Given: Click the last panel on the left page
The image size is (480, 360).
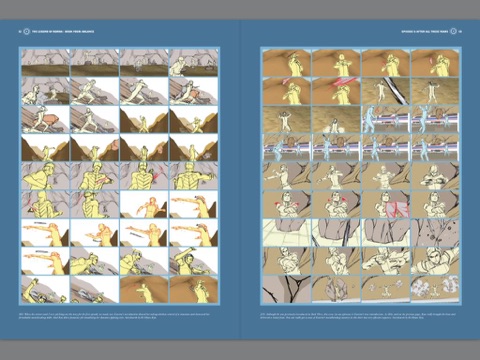Looking at the screenshot, I should tap(194, 289).
